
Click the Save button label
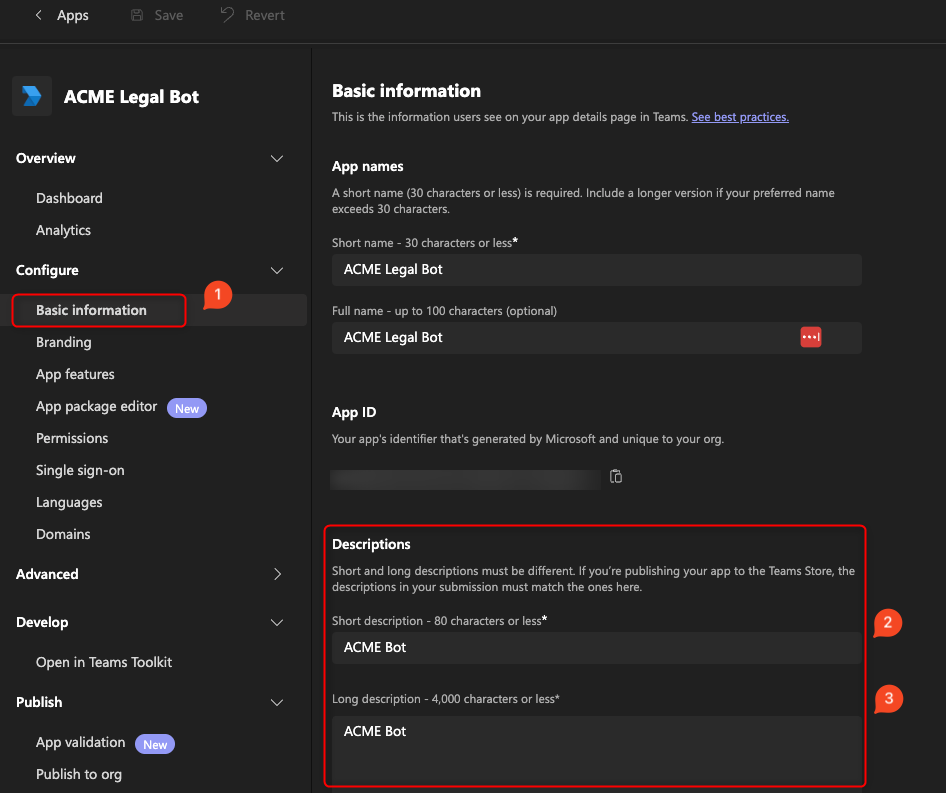(x=168, y=15)
